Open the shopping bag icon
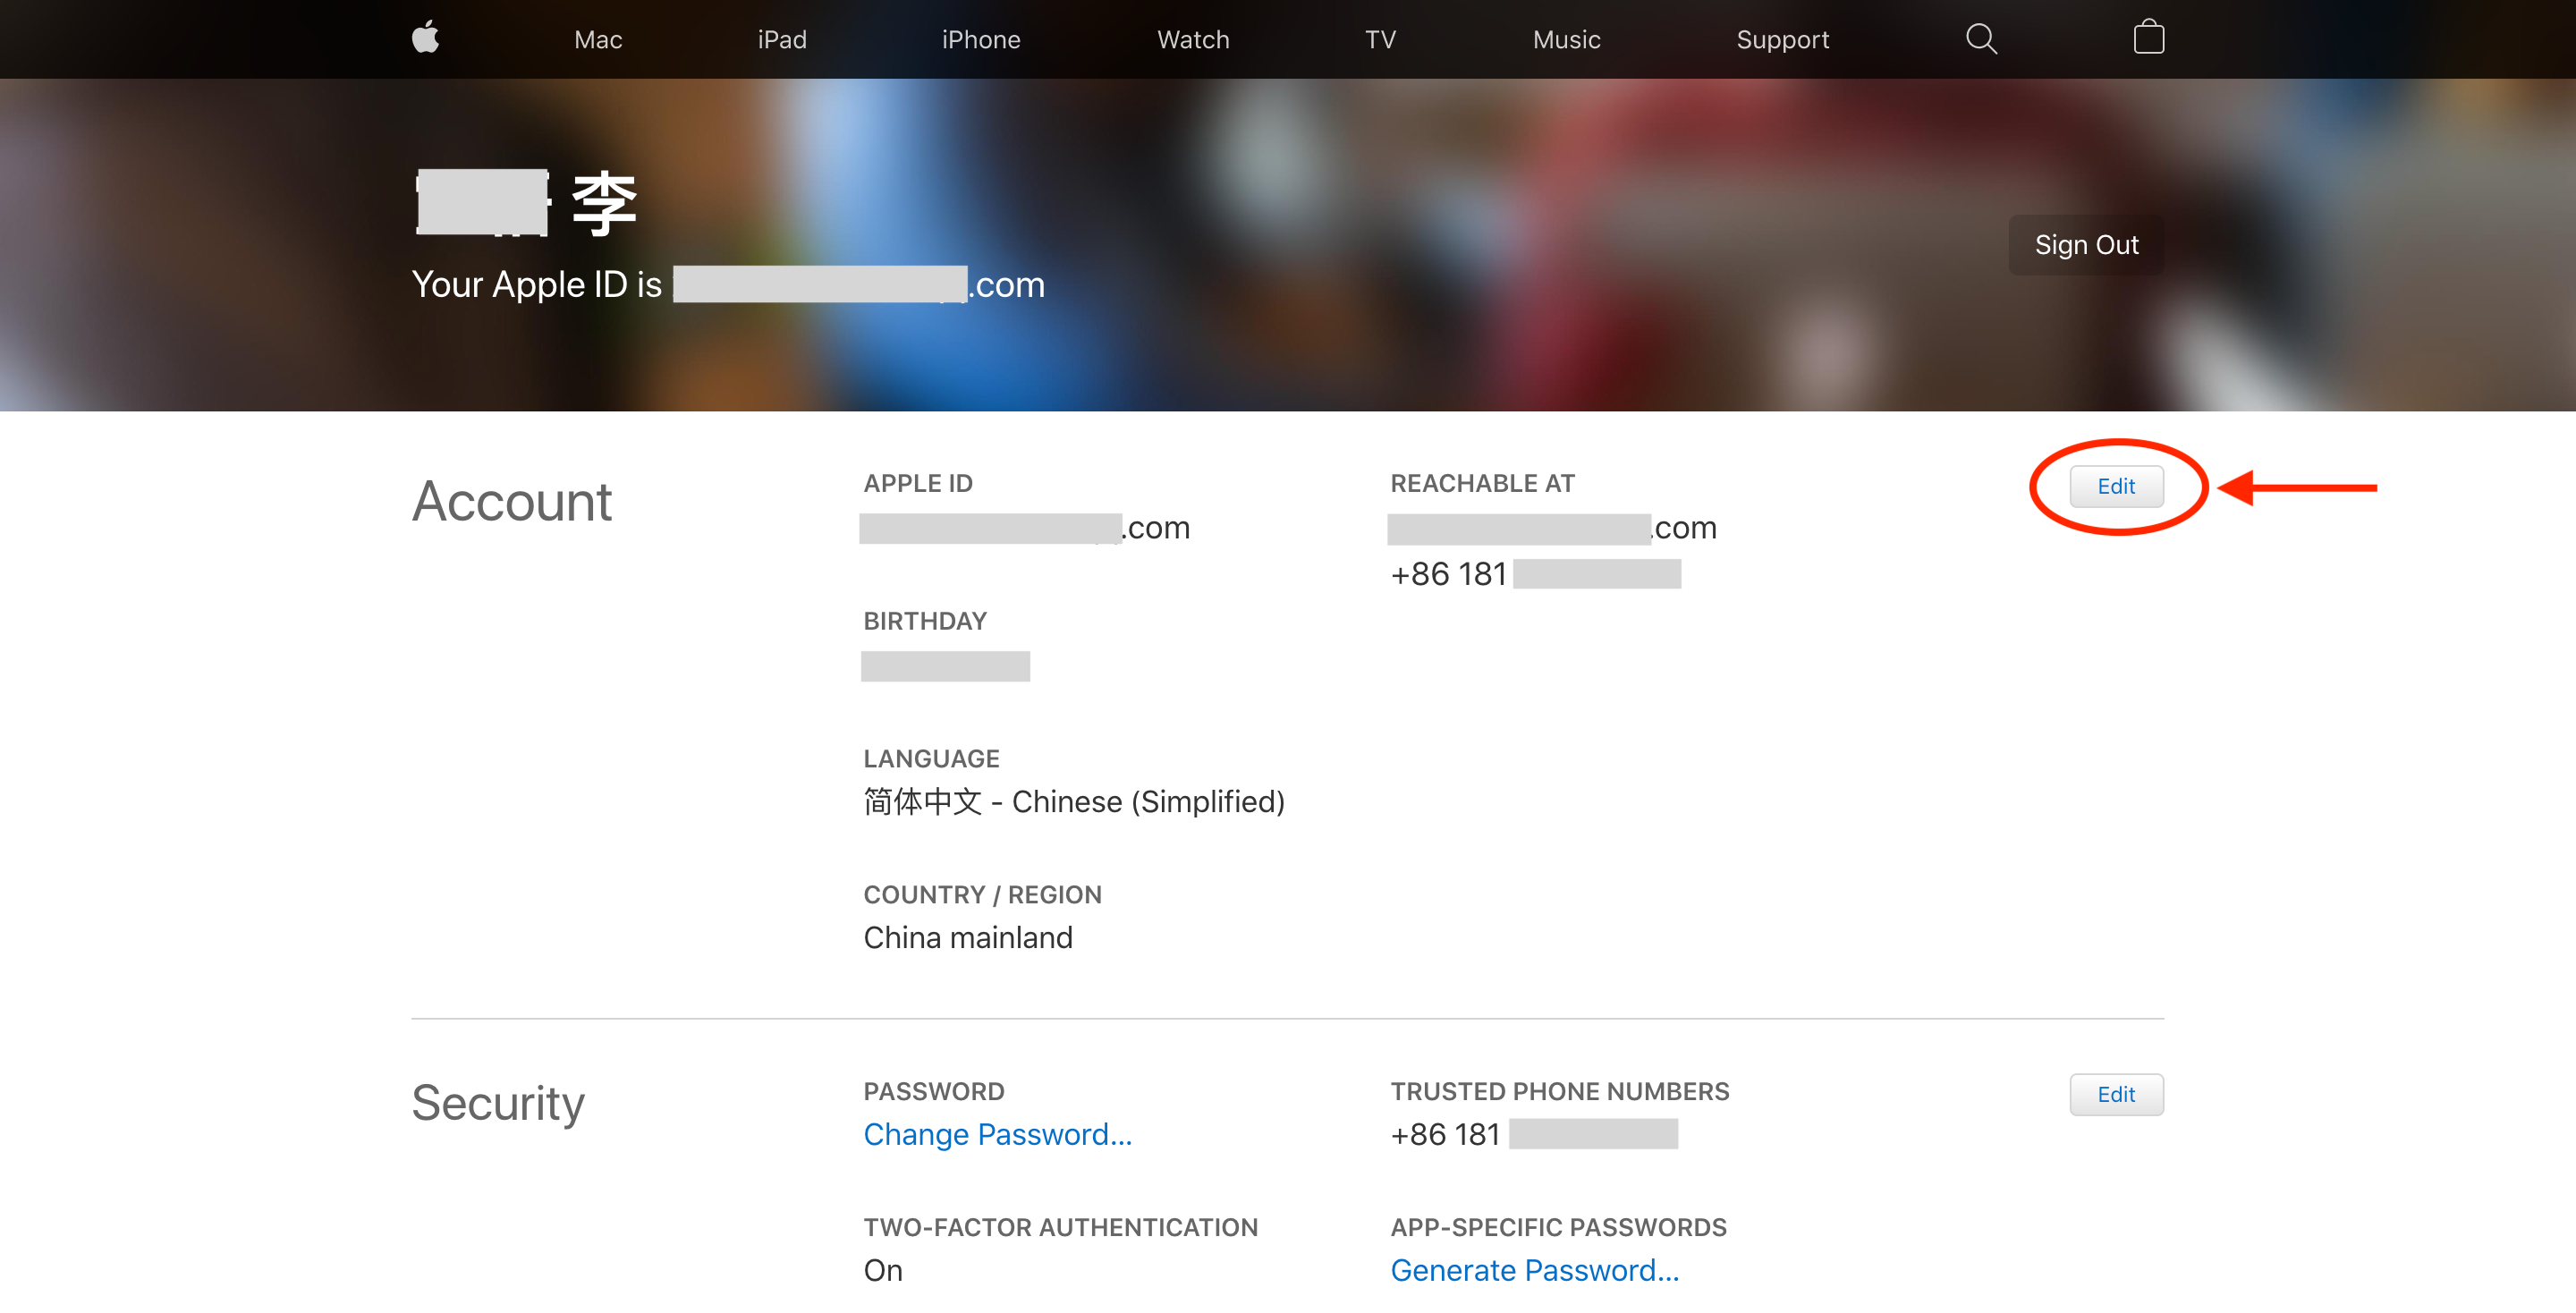This screenshot has height=1313, width=2576. (x=2148, y=38)
